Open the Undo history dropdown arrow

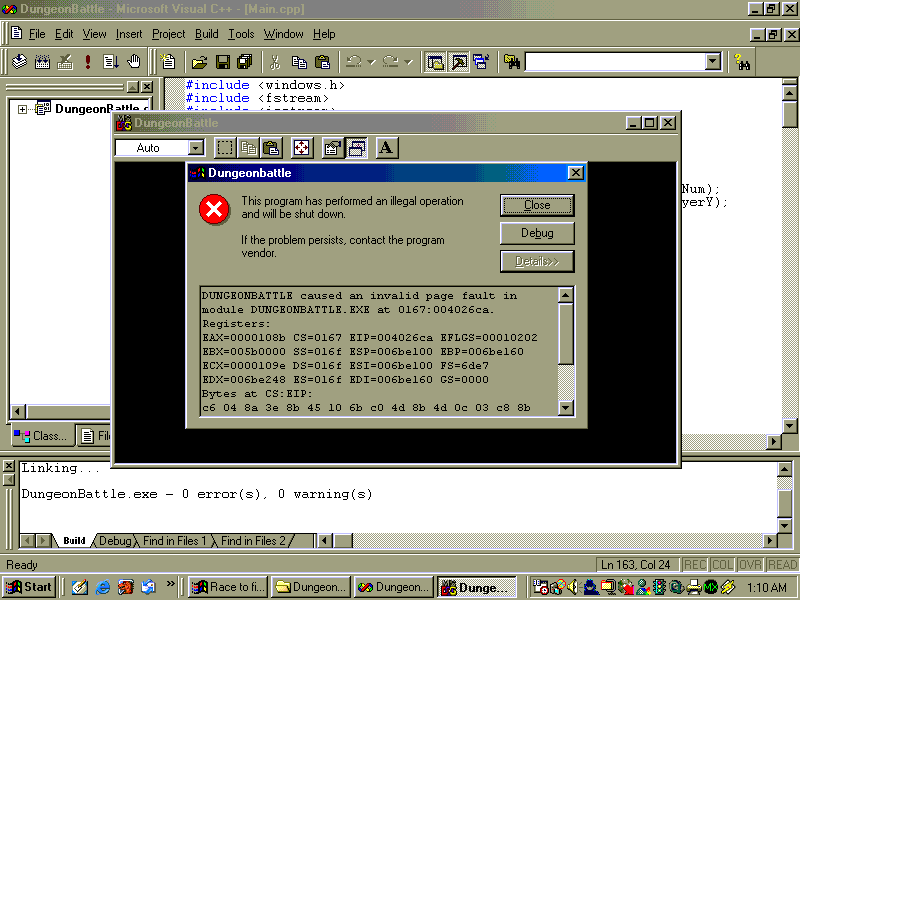pos(371,62)
